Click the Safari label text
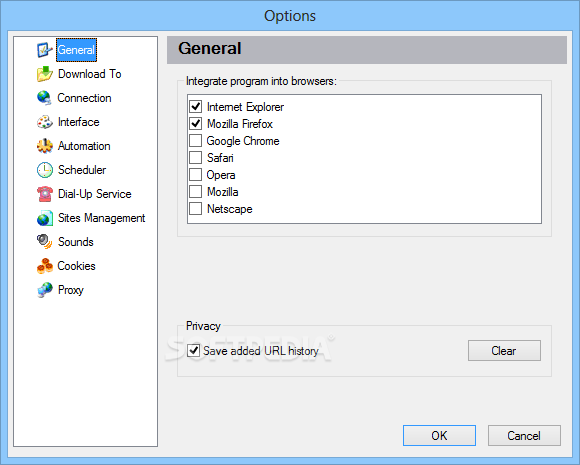The width and height of the screenshot is (580, 465). pyautogui.click(x=220, y=158)
